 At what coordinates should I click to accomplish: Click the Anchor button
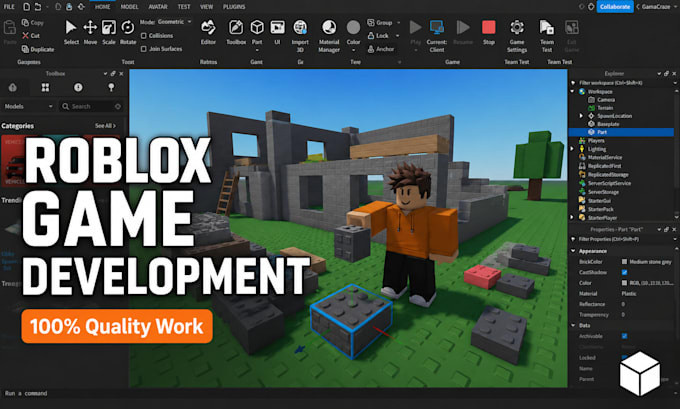coord(381,49)
